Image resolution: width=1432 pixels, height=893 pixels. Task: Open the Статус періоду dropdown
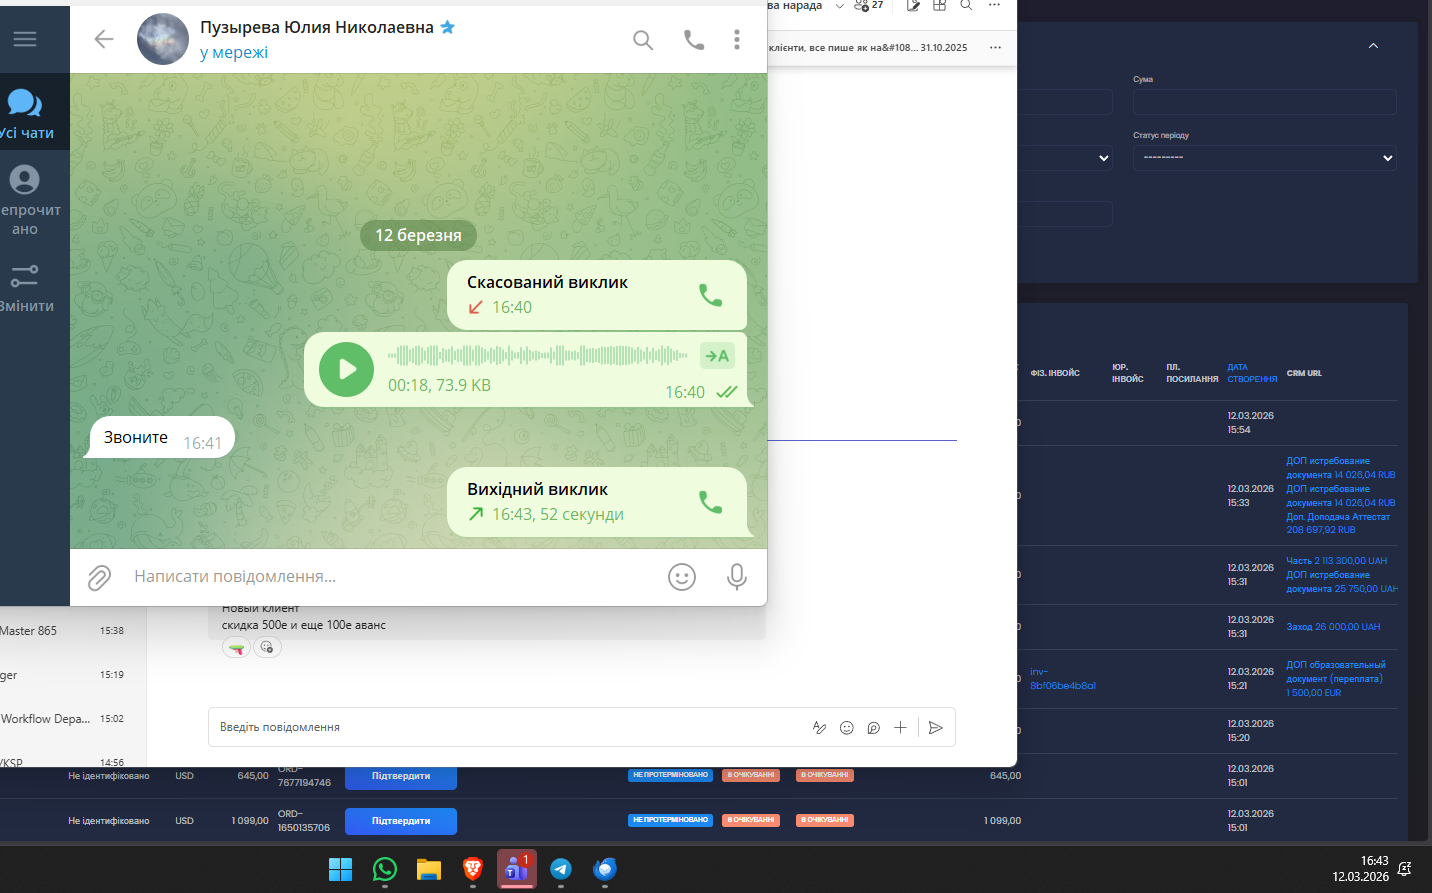pos(1264,158)
